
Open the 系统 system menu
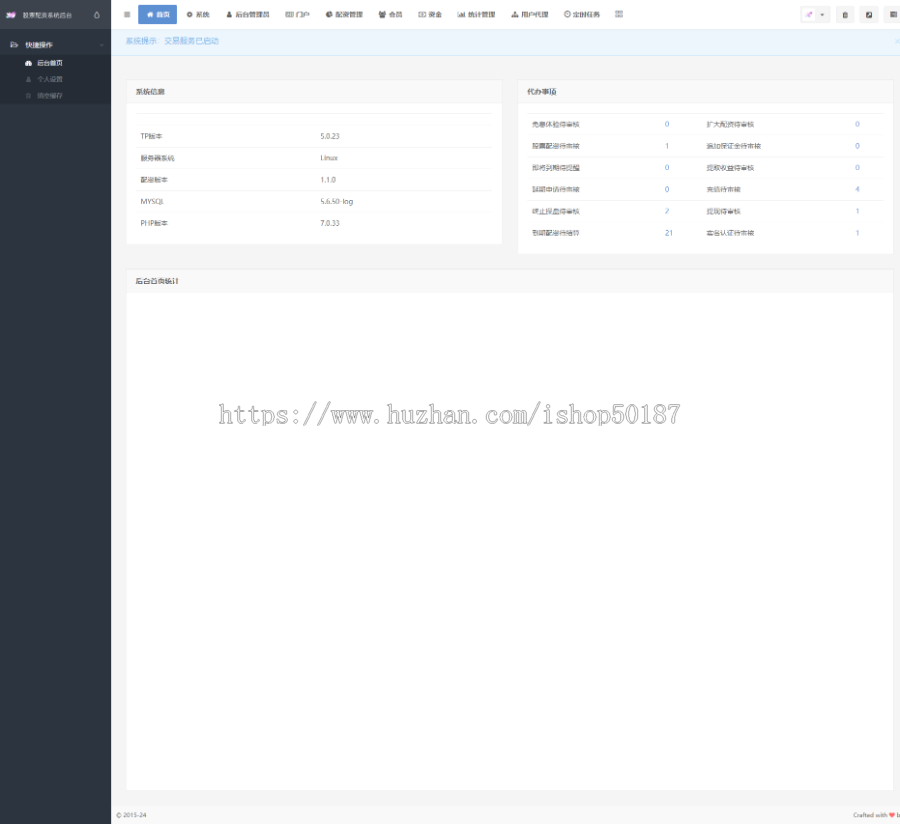tap(198, 14)
